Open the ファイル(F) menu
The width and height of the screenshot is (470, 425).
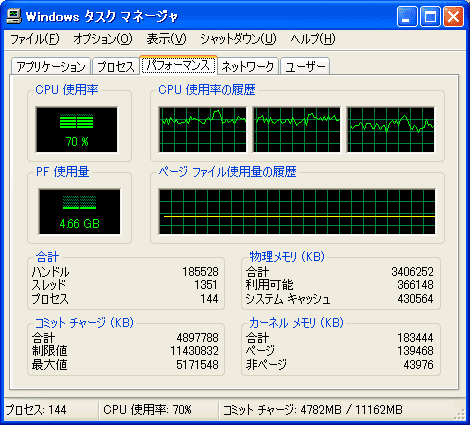point(35,39)
